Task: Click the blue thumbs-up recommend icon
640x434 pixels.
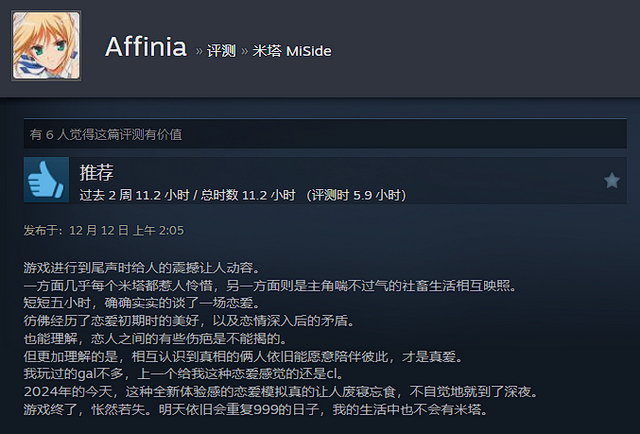Action: tap(46, 180)
